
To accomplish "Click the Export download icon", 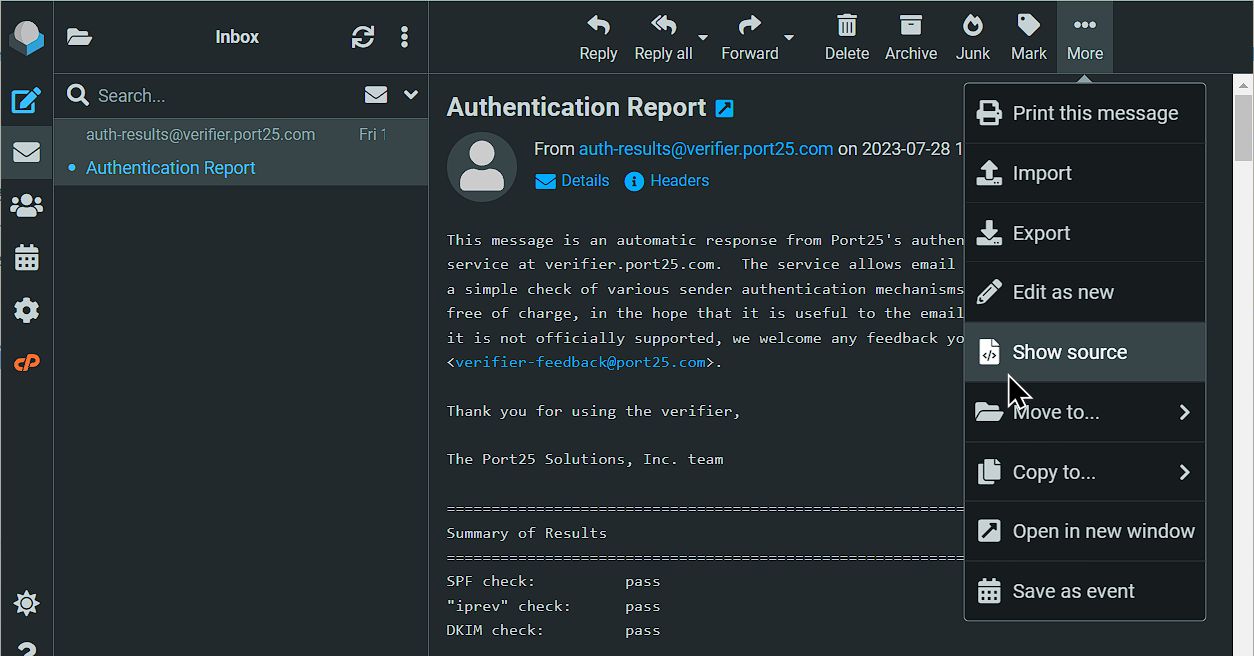I will click(x=989, y=233).
